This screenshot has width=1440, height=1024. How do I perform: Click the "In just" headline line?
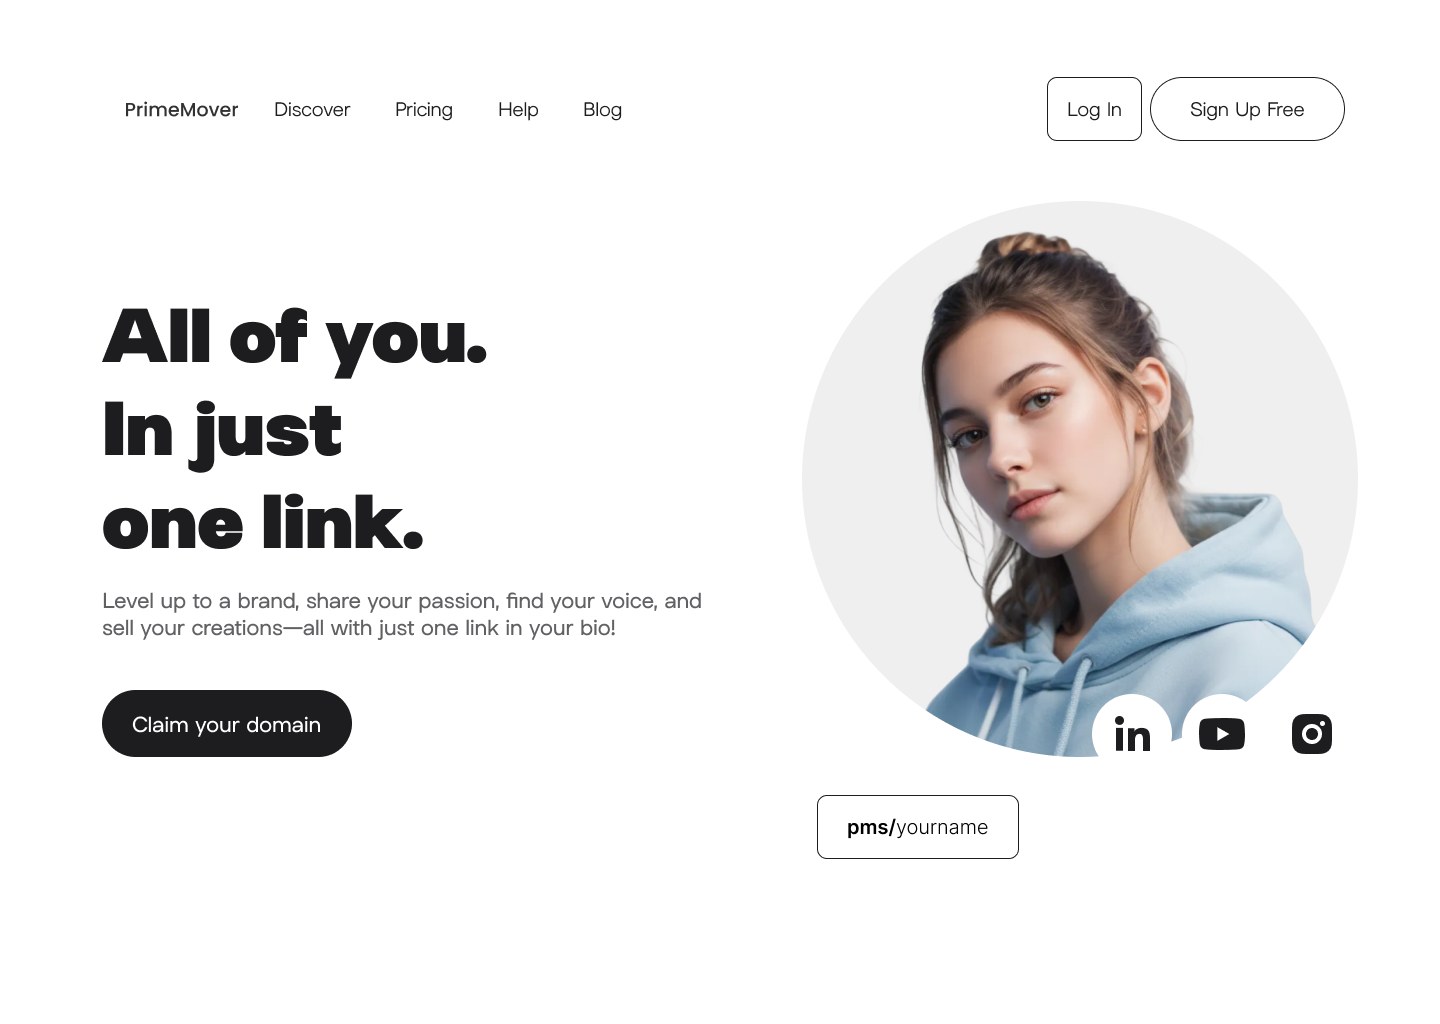tap(222, 432)
